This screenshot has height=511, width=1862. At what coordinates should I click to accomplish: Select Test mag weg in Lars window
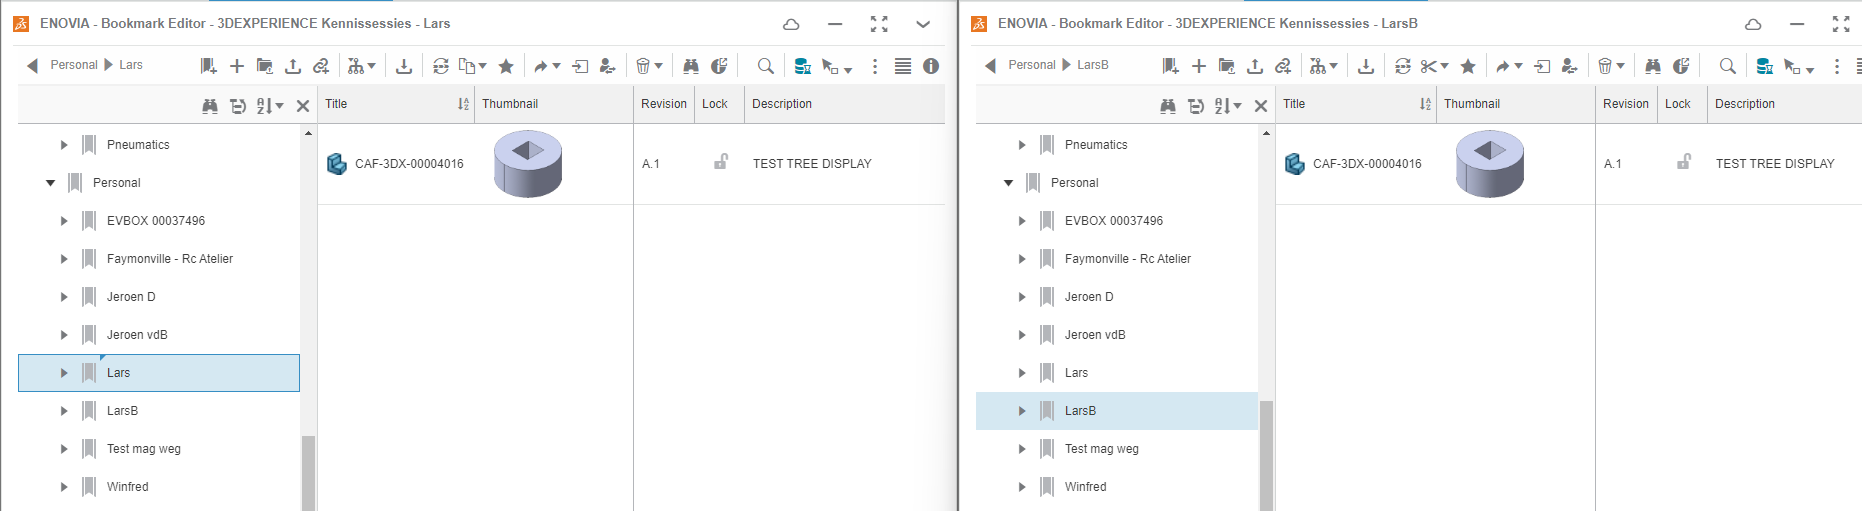144,449
